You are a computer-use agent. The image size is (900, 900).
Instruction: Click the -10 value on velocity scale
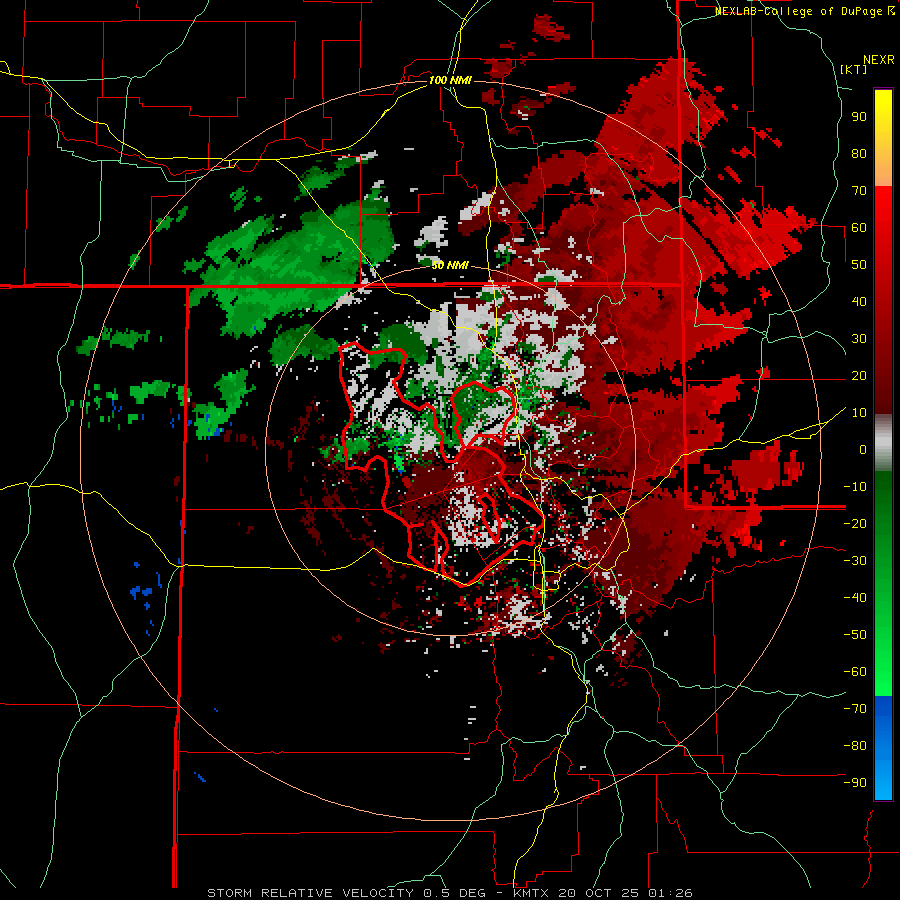[855, 487]
